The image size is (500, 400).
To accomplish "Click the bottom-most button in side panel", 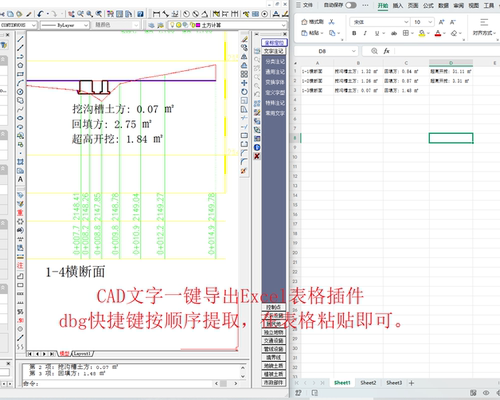I will coord(273,383).
